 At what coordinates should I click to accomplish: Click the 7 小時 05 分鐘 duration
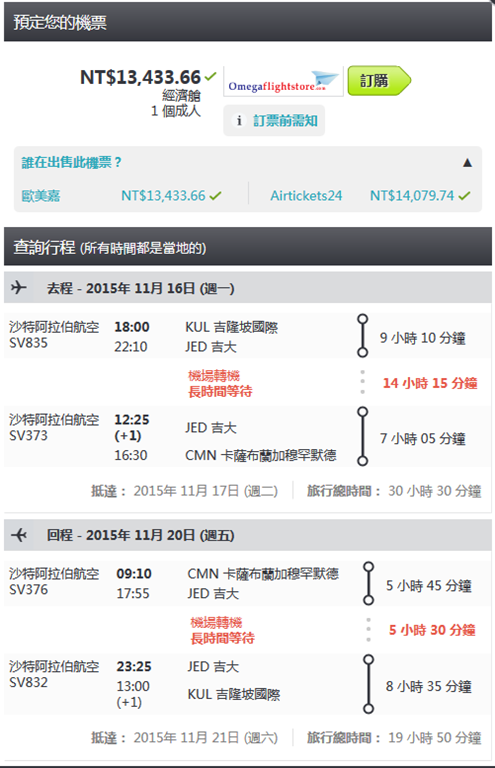click(423, 438)
